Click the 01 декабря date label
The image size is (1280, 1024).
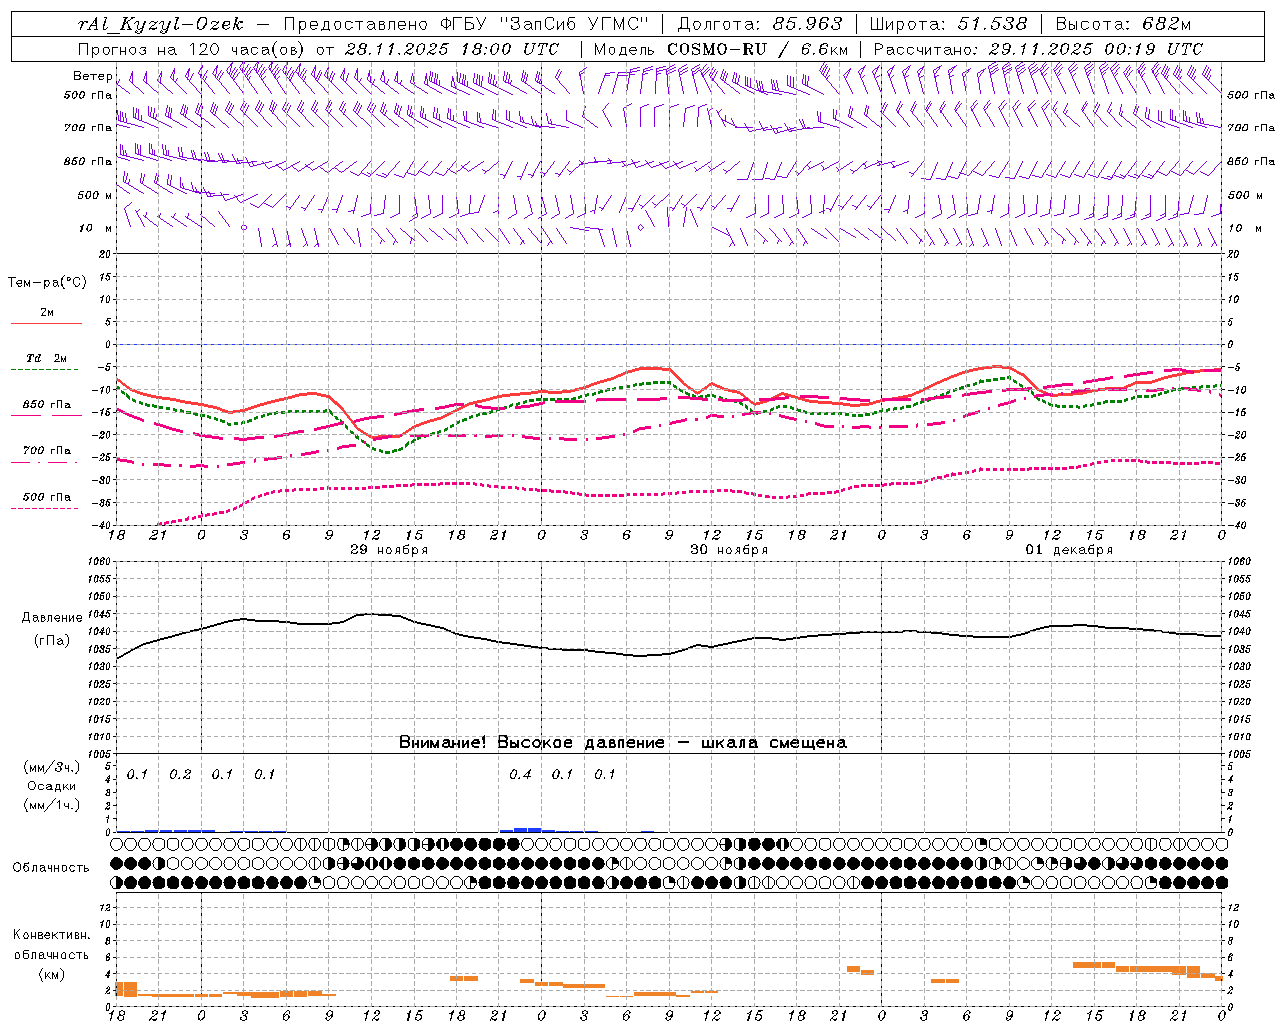coord(1069,550)
